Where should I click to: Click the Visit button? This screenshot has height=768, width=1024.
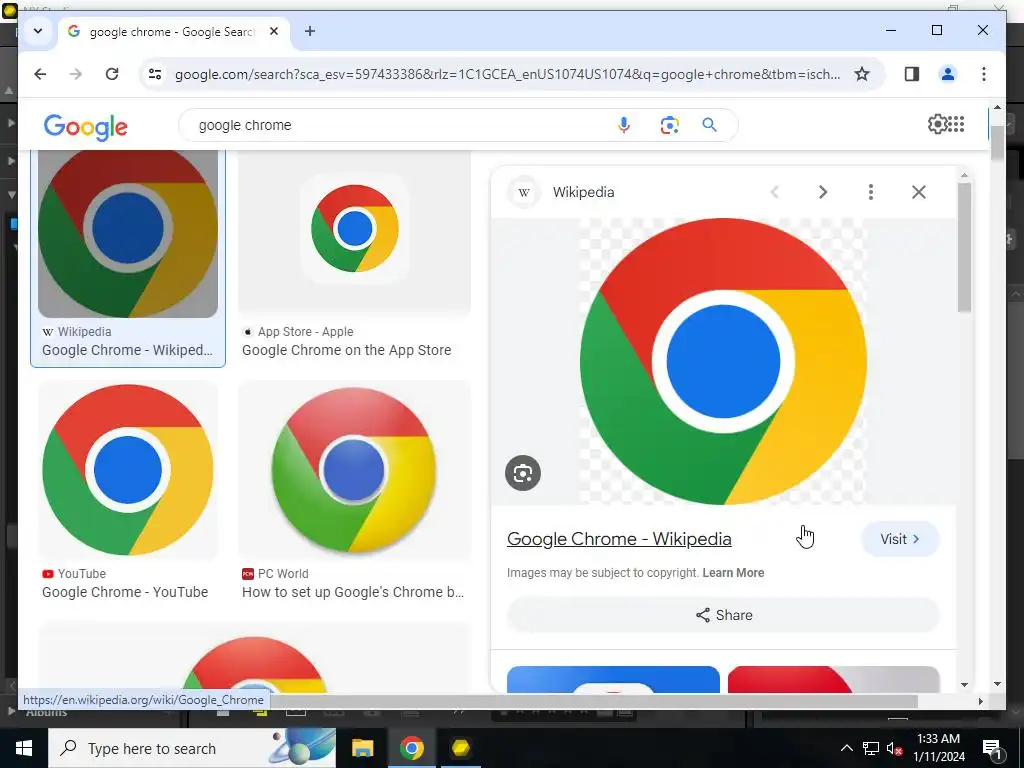[900, 539]
